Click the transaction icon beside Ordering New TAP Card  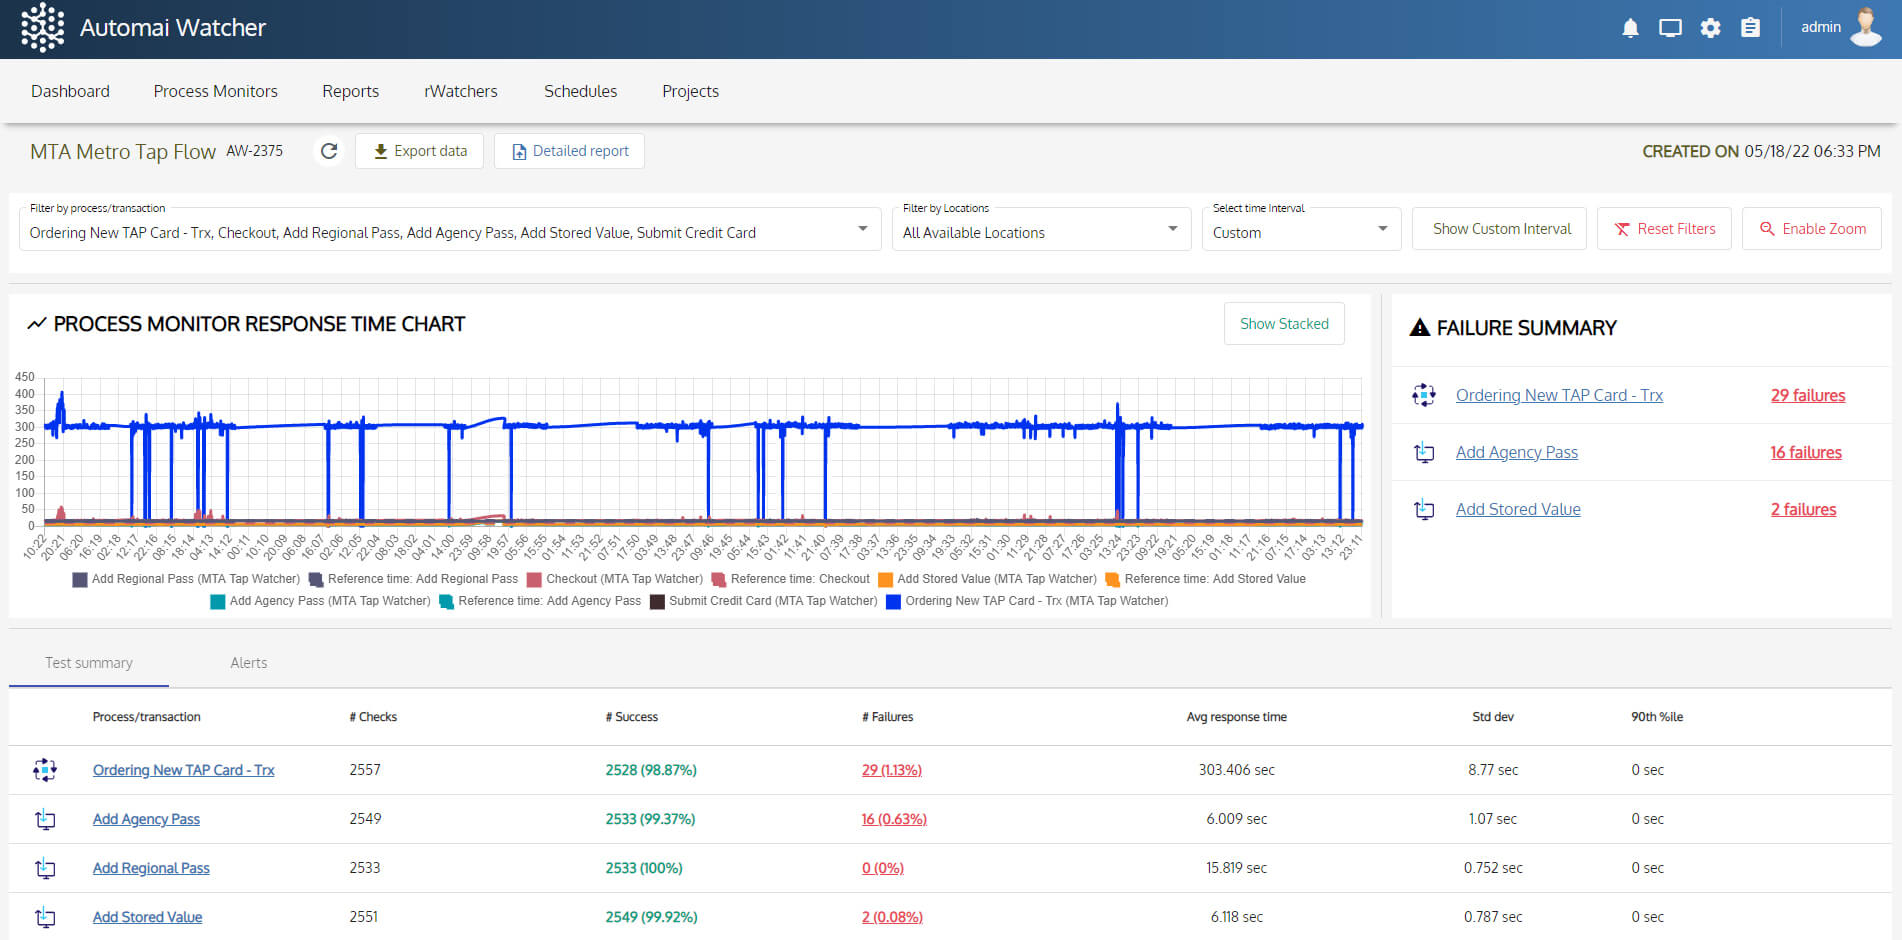[45, 770]
